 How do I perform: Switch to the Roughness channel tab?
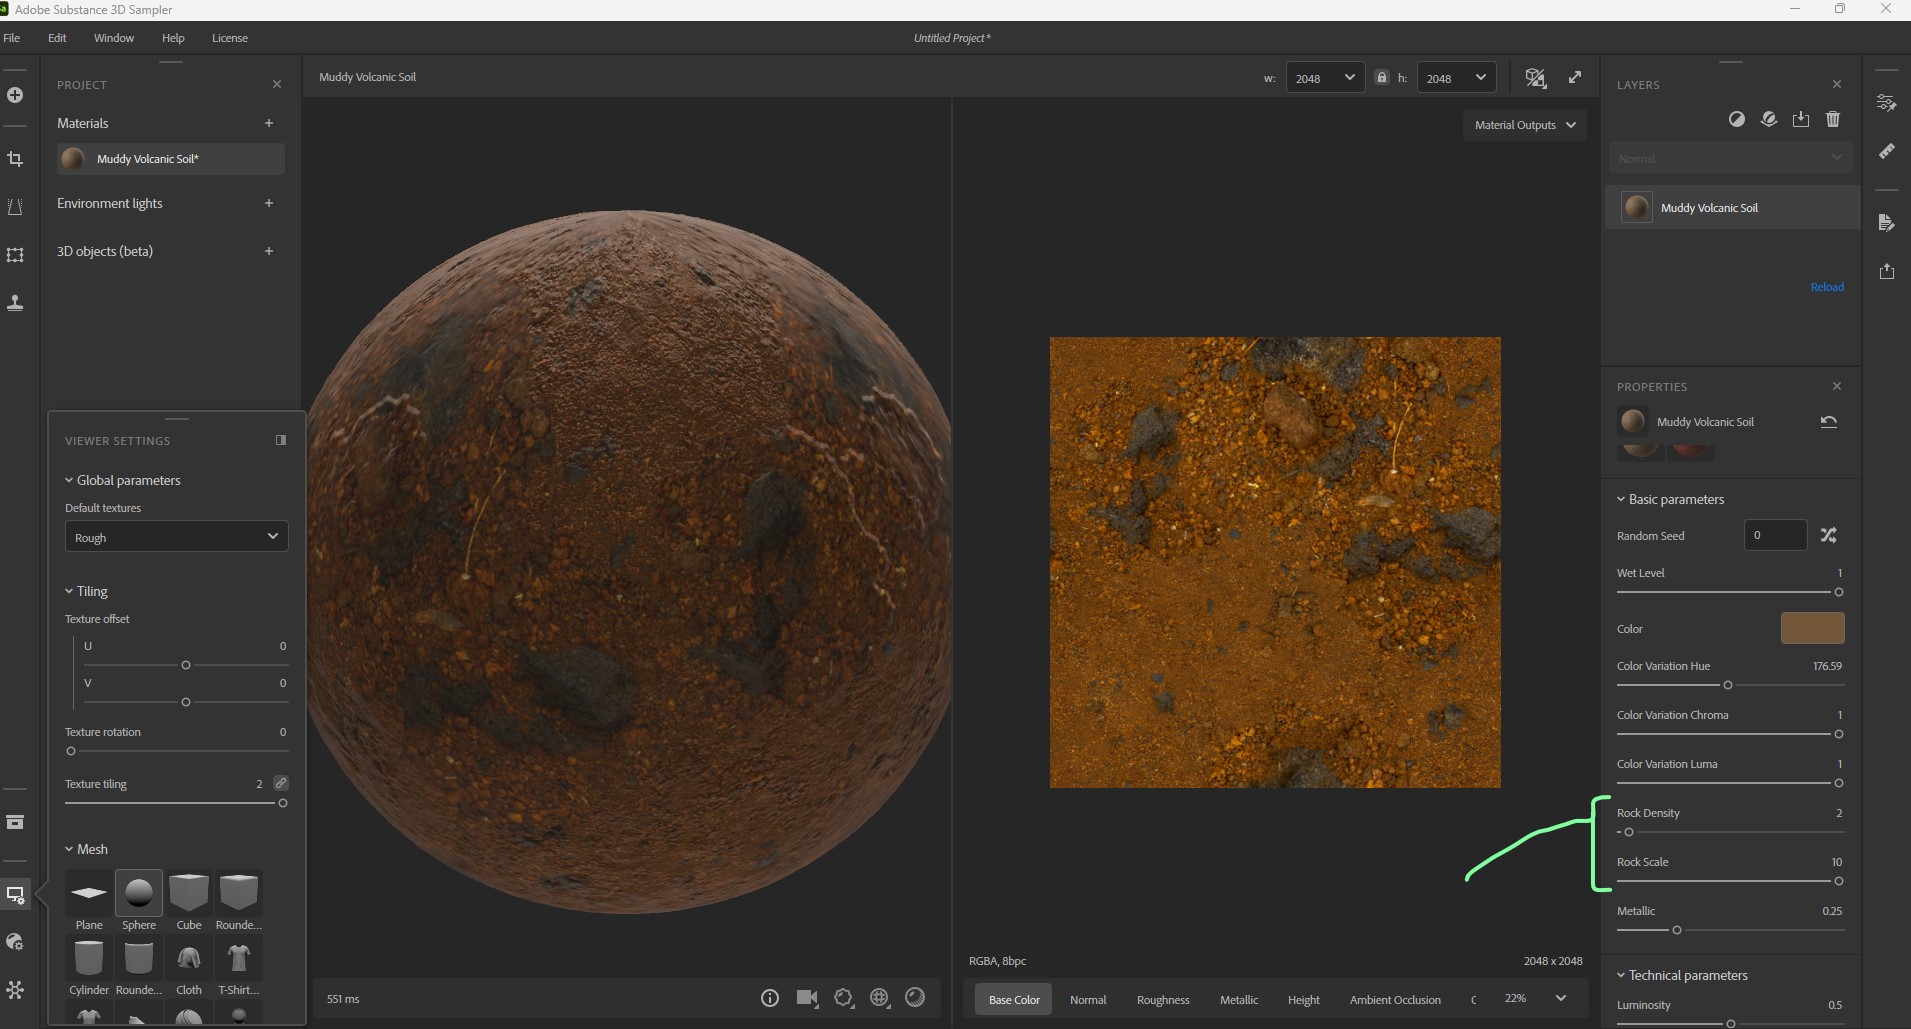click(1162, 998)
